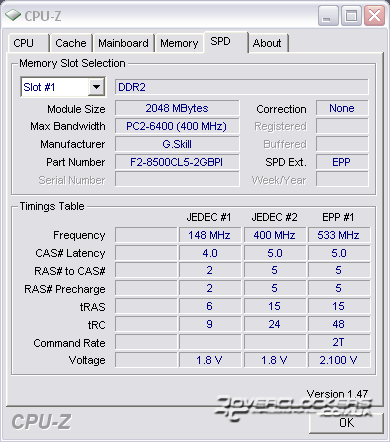
Task: Click the tRC value 48
Action: (339, 324)
